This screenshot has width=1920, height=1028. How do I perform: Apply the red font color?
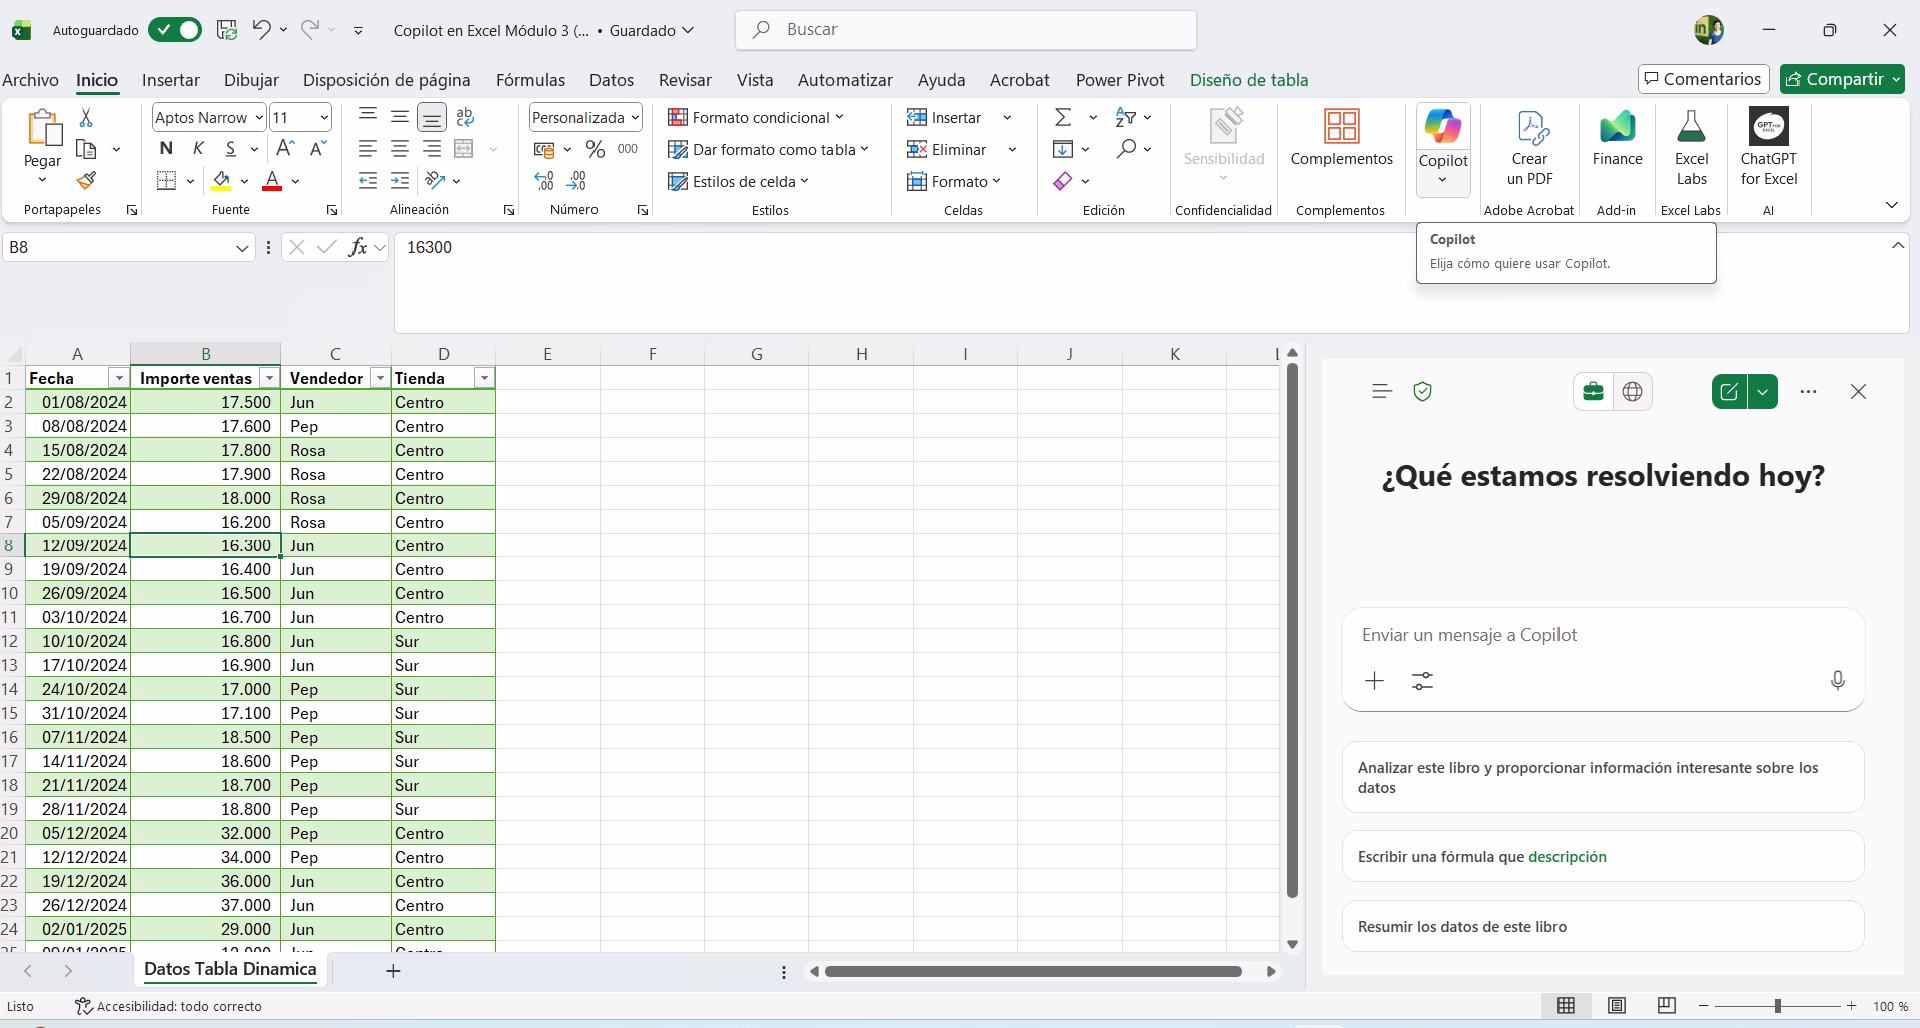pyautogui.click(x=272, y=181)
